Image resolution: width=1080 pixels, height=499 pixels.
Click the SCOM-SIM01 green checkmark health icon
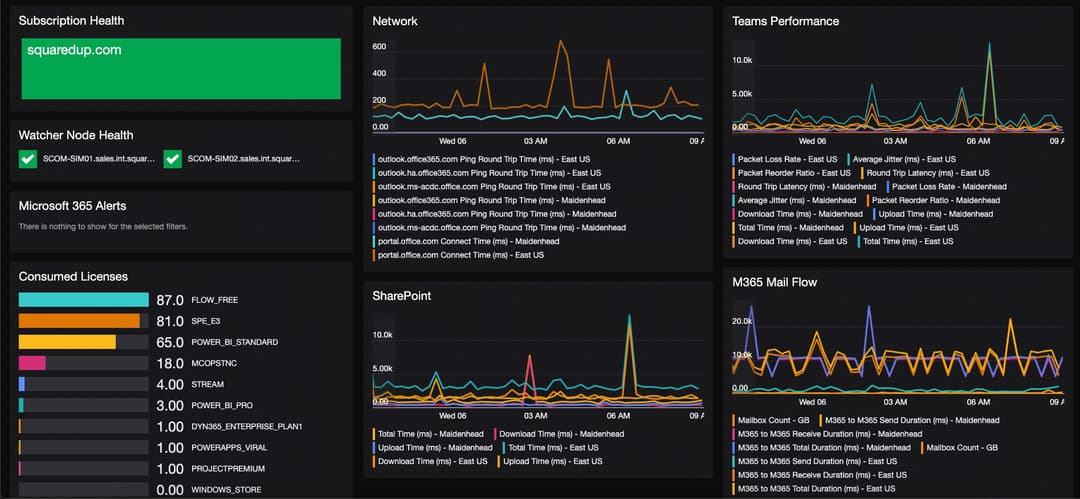pos(28,159)
